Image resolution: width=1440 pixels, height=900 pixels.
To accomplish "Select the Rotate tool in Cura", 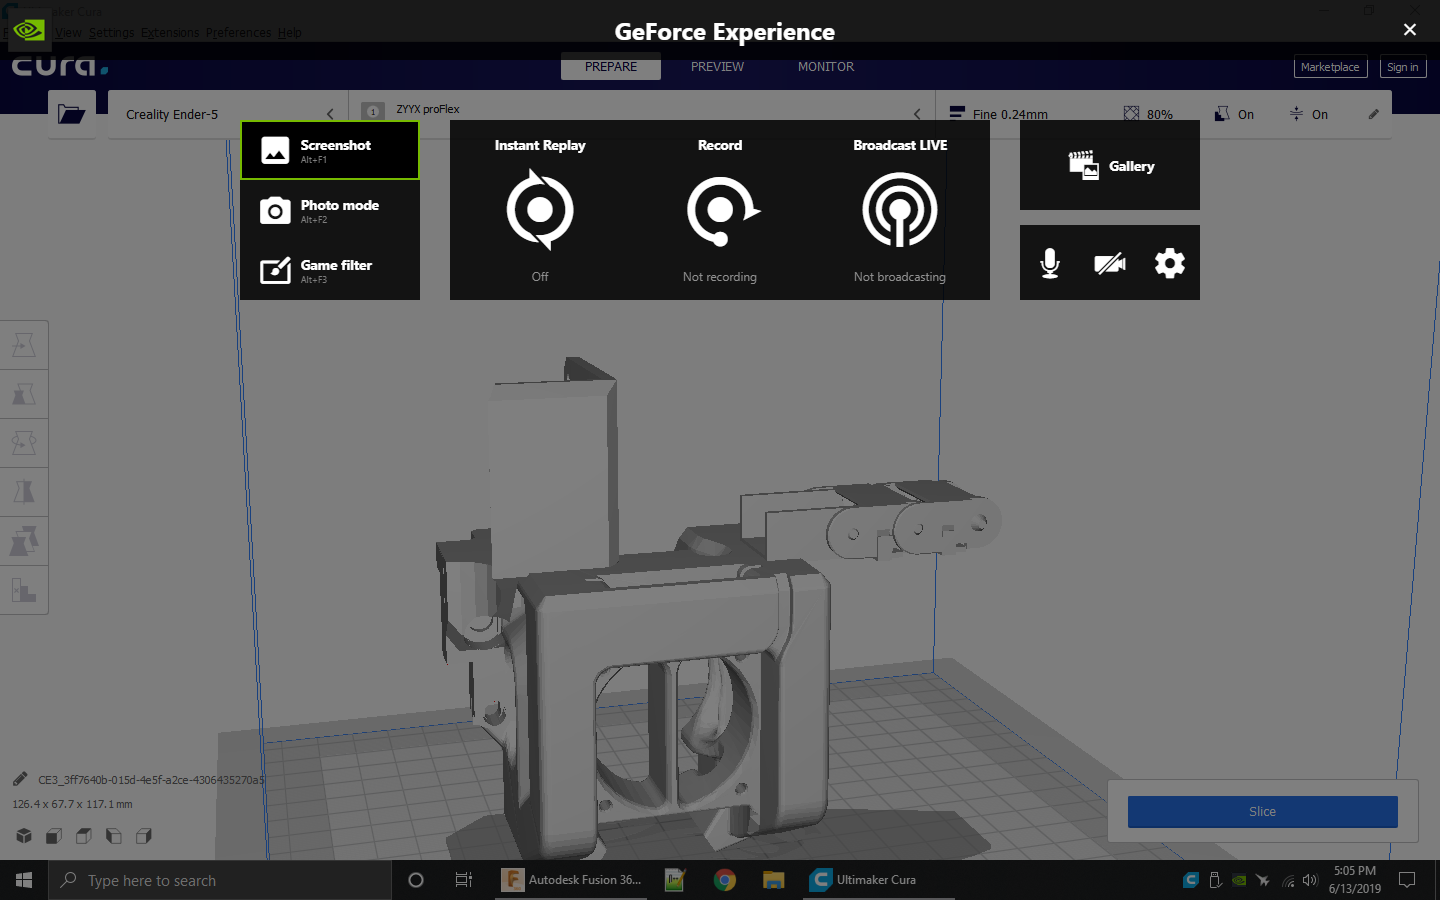I will tap(24, 443).
